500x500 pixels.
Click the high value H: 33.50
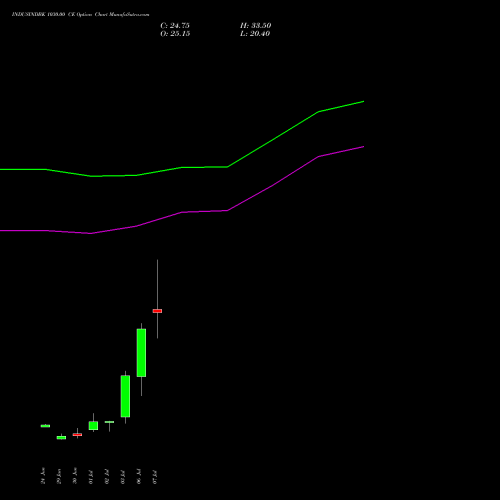pyautogui.click(x=256, y=26)
